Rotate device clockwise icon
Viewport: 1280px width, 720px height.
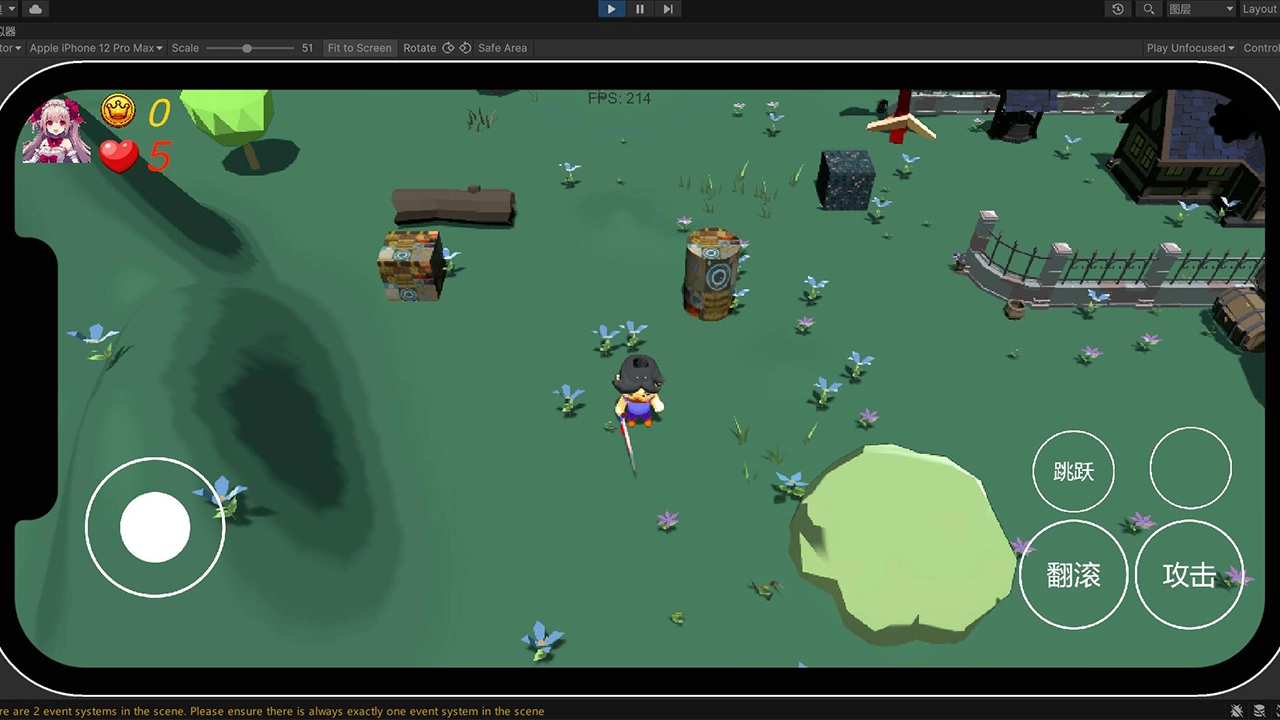coord(465,48)
